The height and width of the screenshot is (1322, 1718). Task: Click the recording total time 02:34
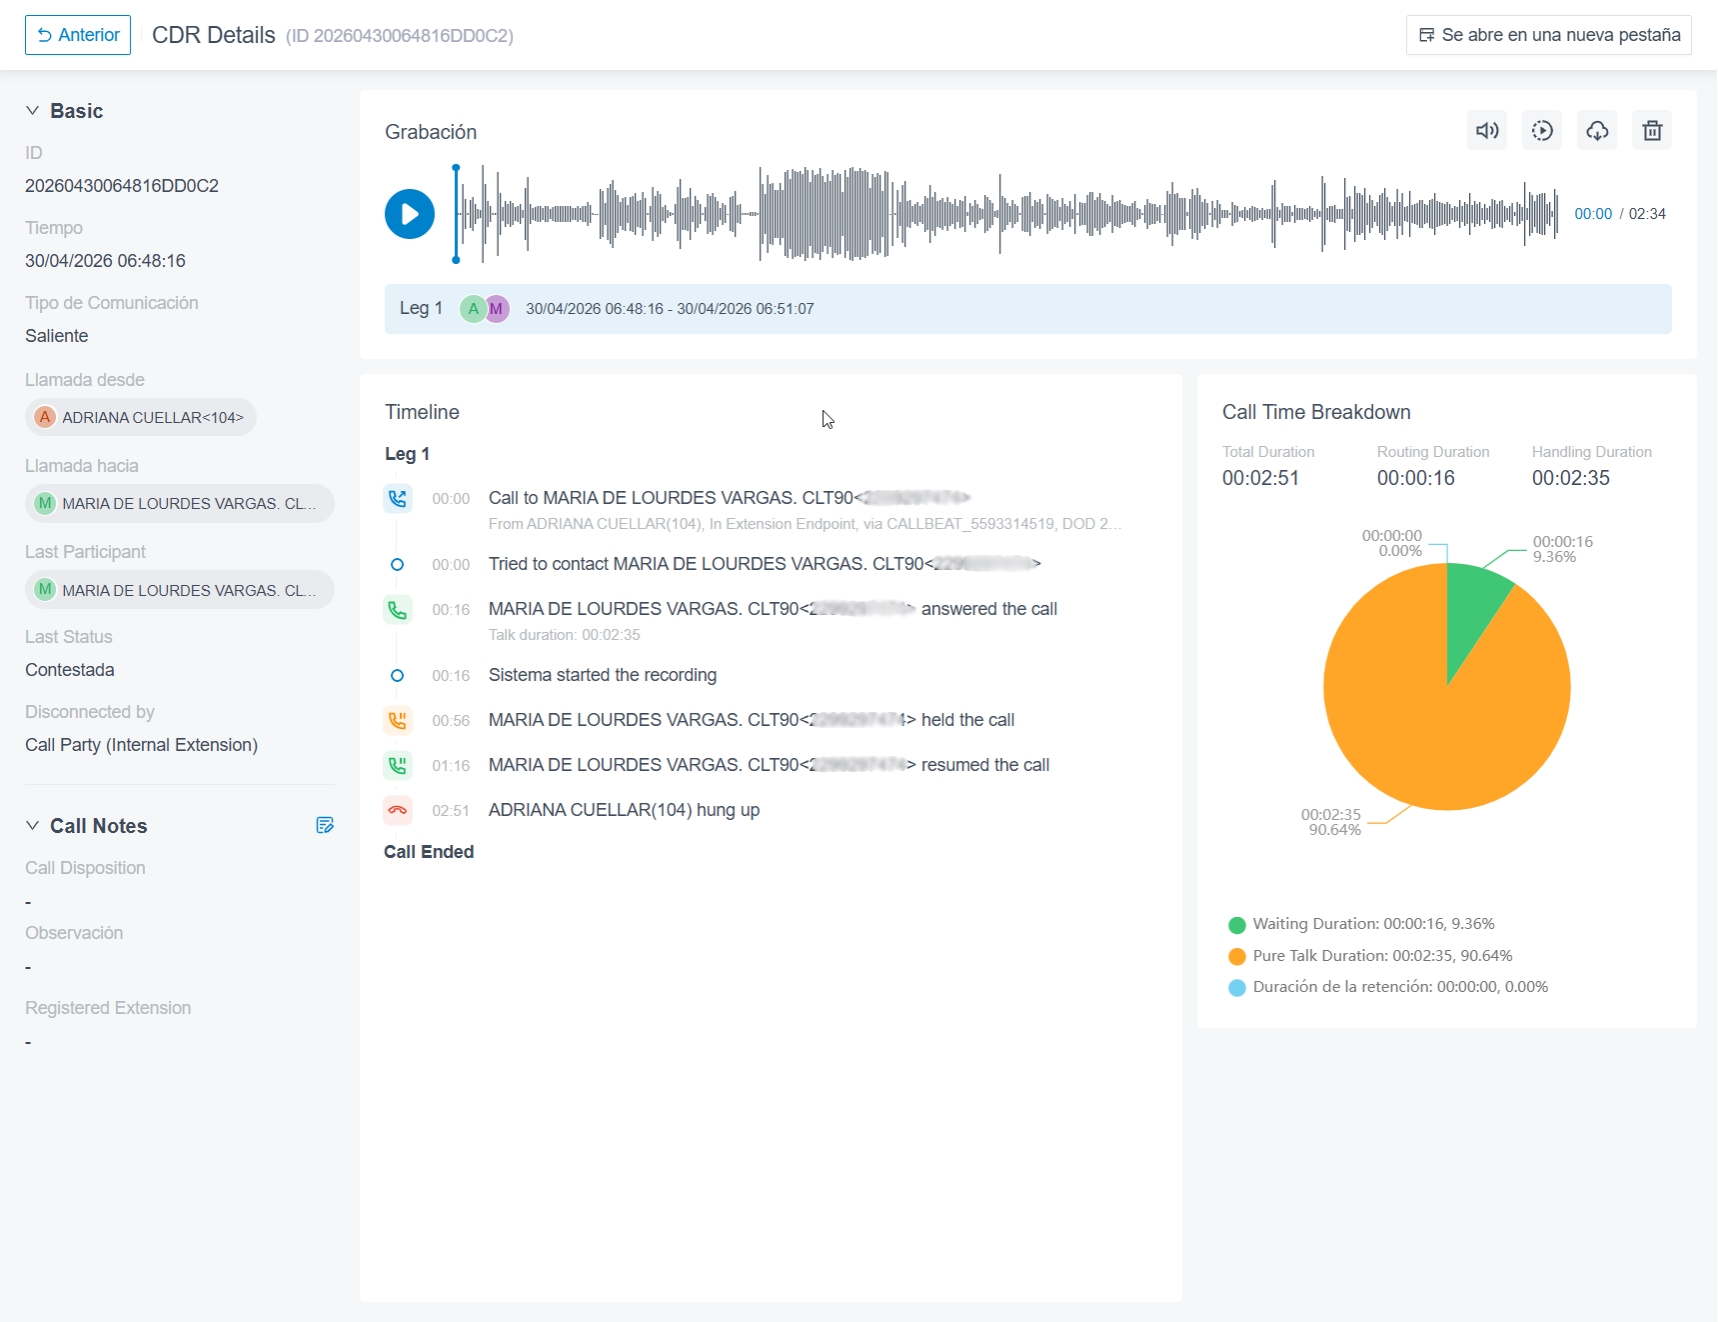(1647, 214)
